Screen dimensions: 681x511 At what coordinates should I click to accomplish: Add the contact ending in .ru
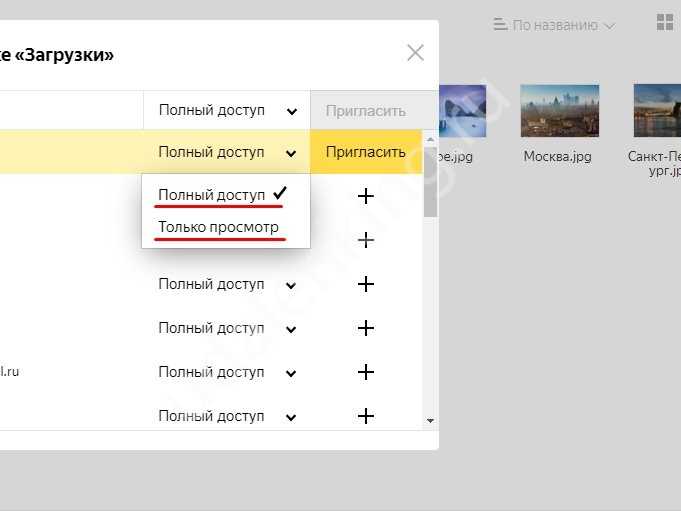point(366,372)
